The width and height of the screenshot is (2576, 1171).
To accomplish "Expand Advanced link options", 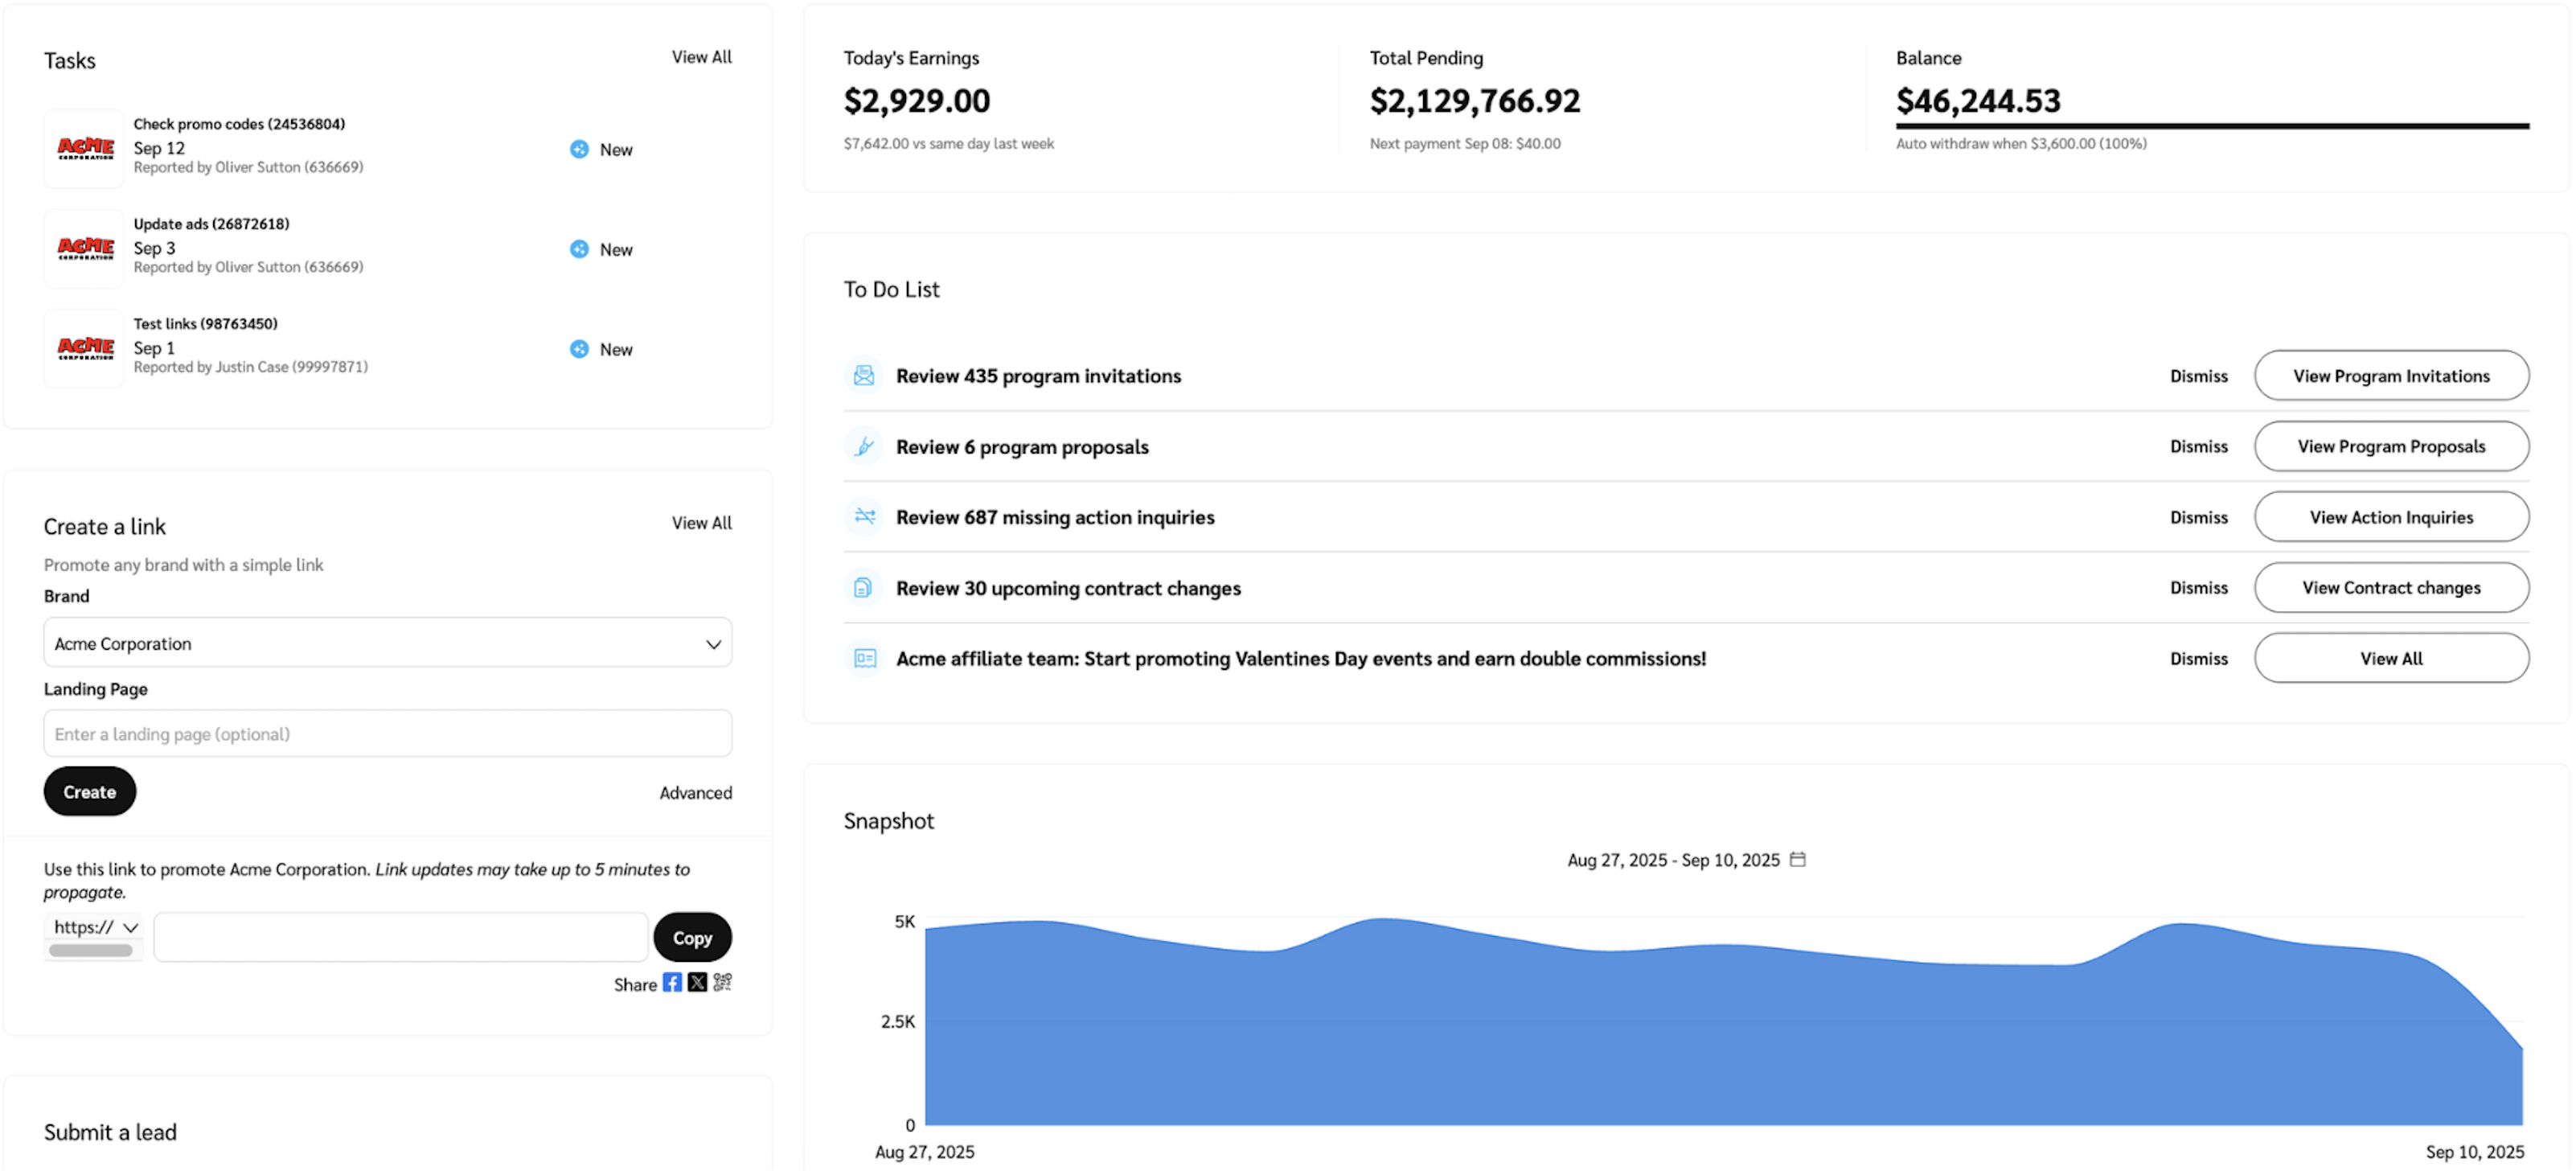I will [x=695, y=792].
